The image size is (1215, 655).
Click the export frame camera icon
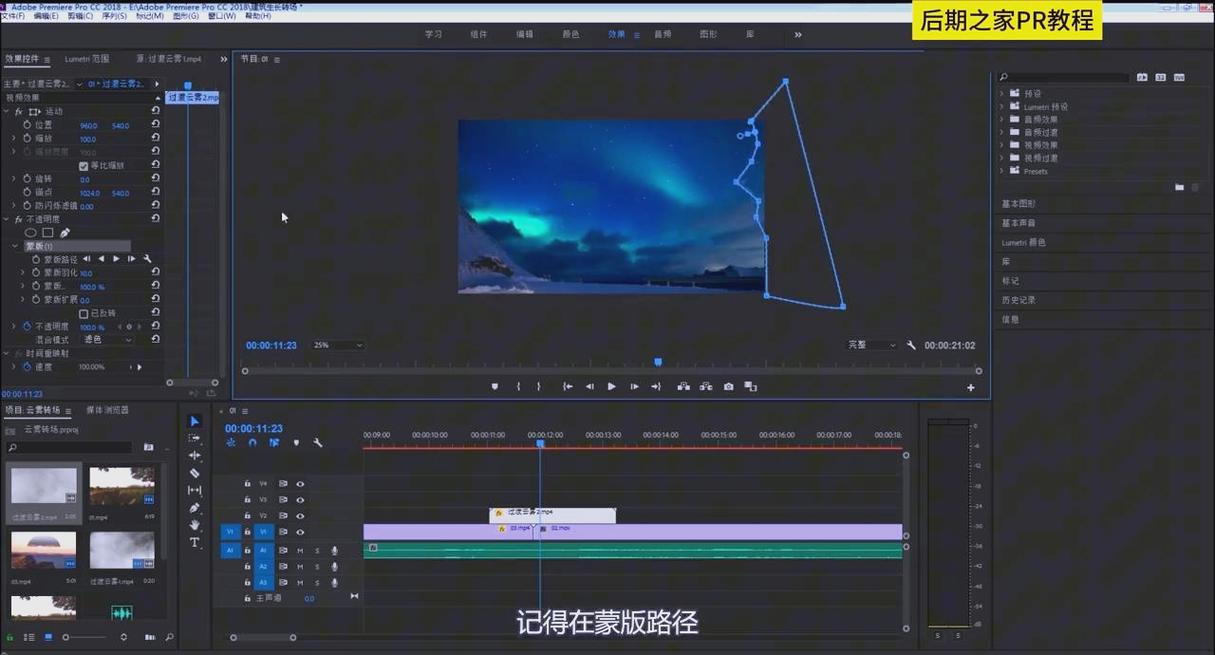click(728, 386)
